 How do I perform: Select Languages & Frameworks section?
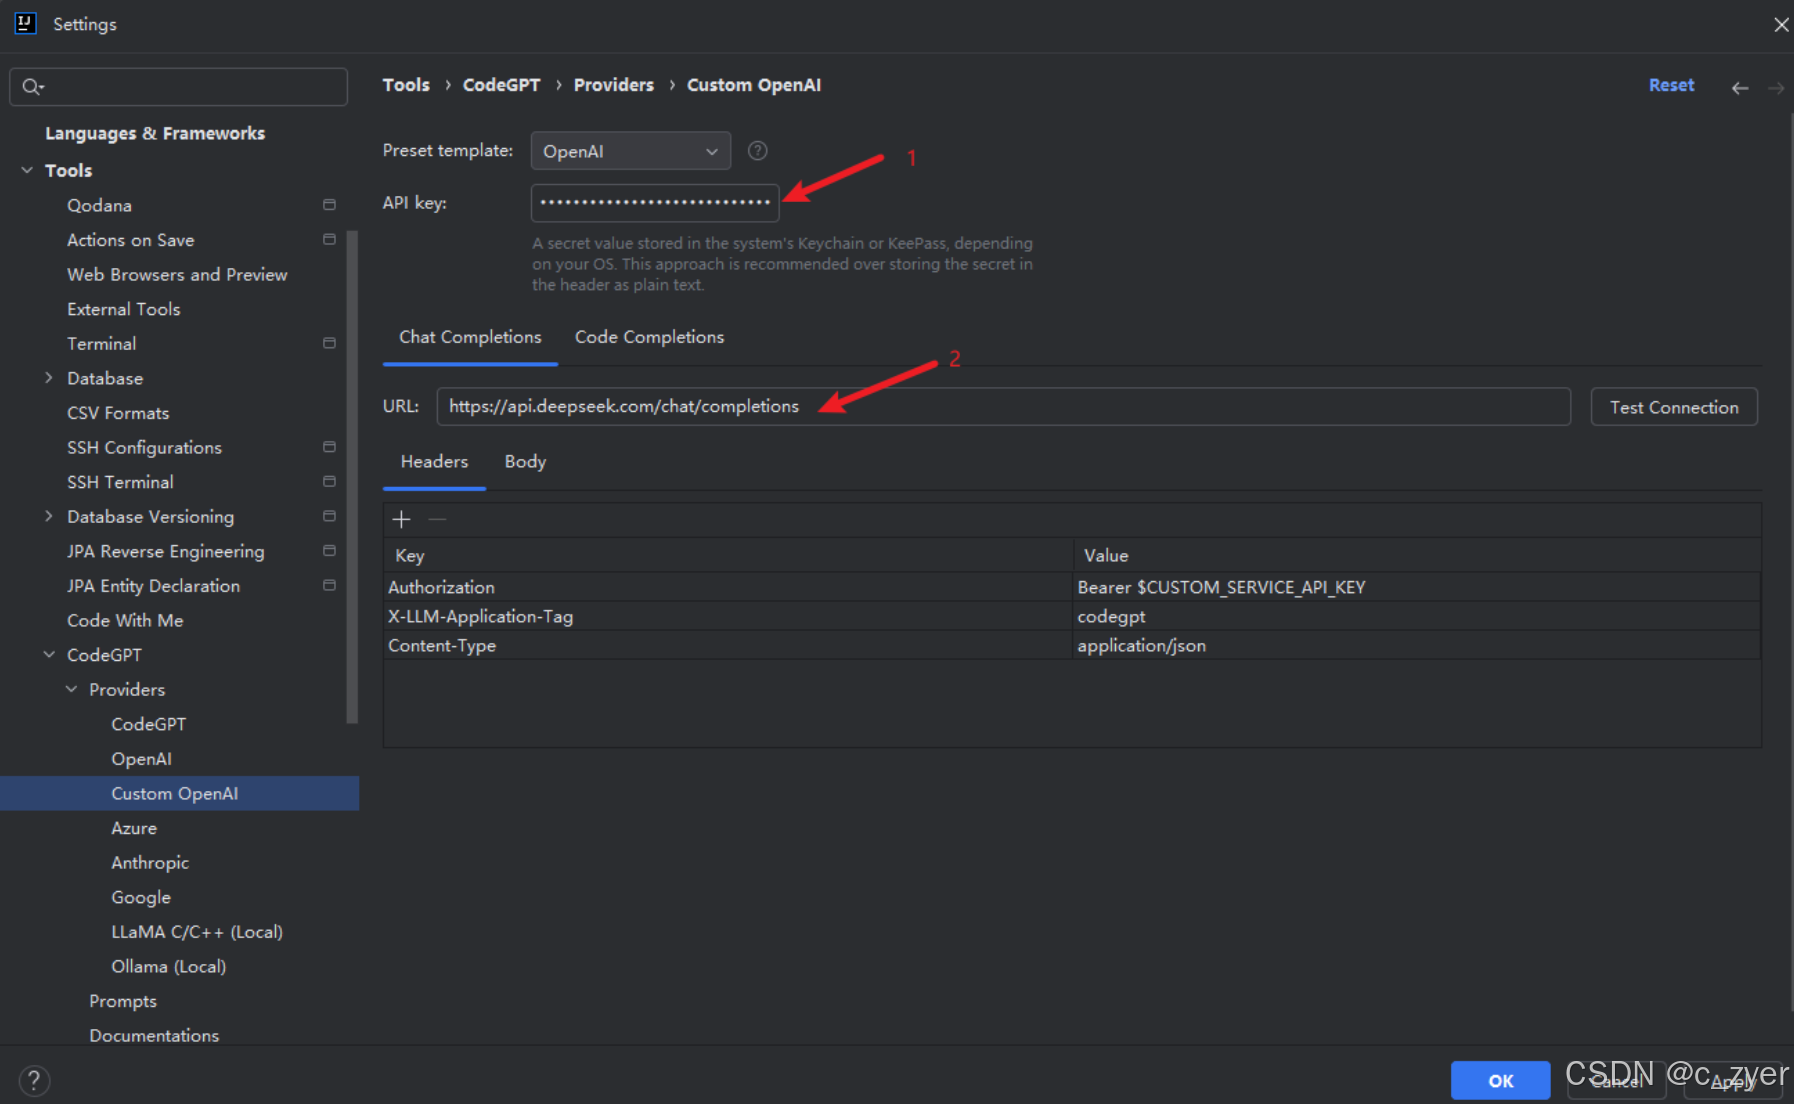(x=155, y=133)
